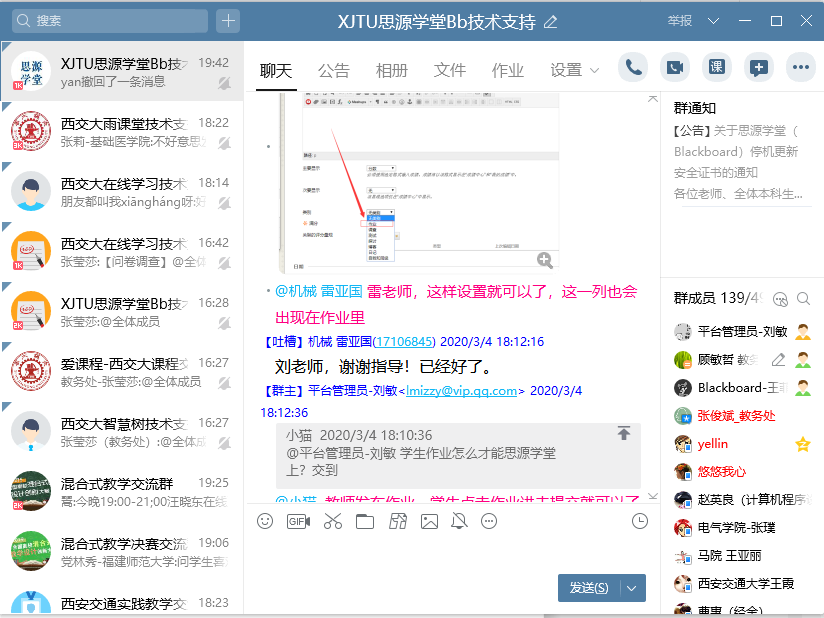Open the send button options arrow
The image size is (824, 618).
pyautogui.click(x=632, y=588)
